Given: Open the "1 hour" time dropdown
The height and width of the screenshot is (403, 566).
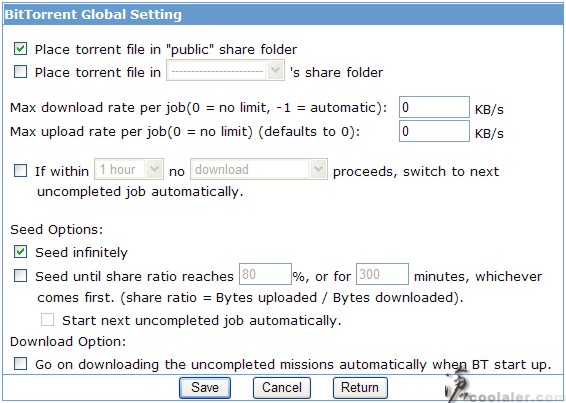Looking at the screenshot, I should 129,169.
